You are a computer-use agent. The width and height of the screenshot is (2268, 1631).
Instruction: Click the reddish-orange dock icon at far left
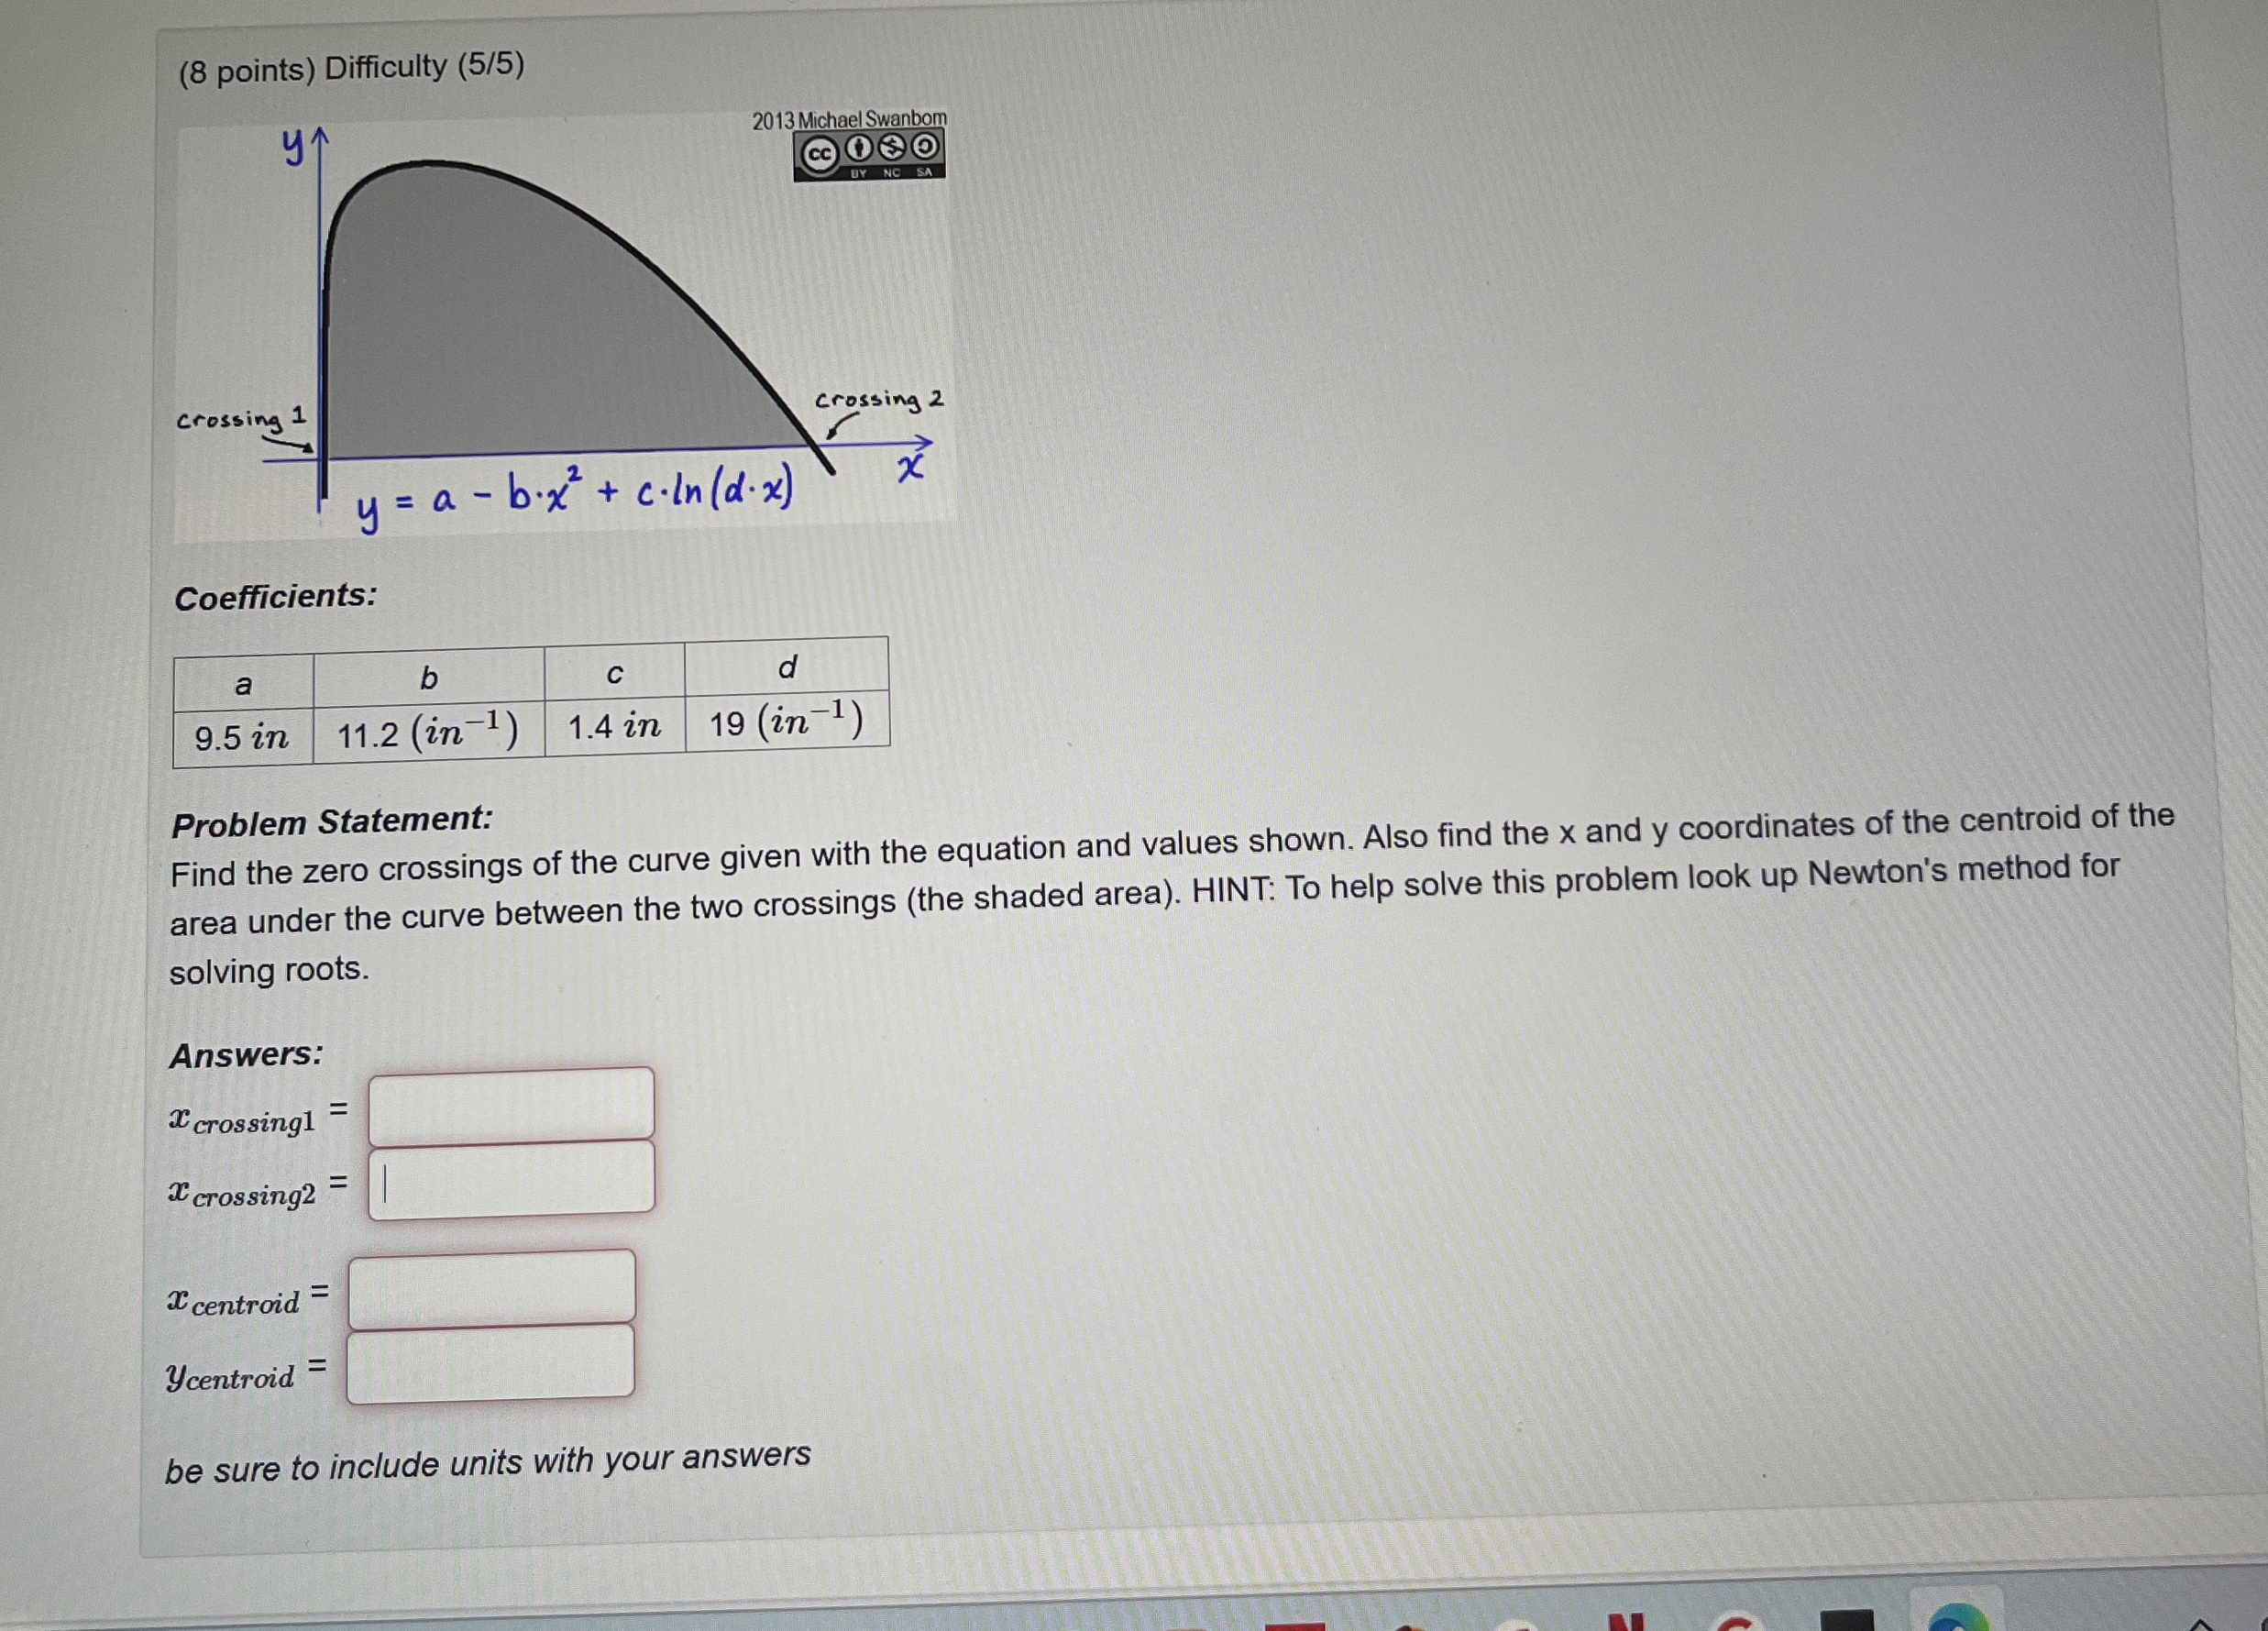[1294, 1624]
